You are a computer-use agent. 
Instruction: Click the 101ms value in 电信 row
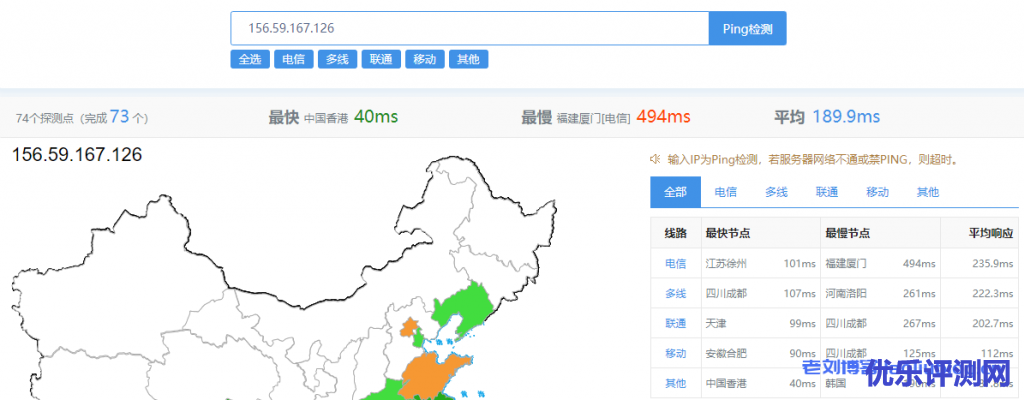pyautogui.click(x=800, y=264)
